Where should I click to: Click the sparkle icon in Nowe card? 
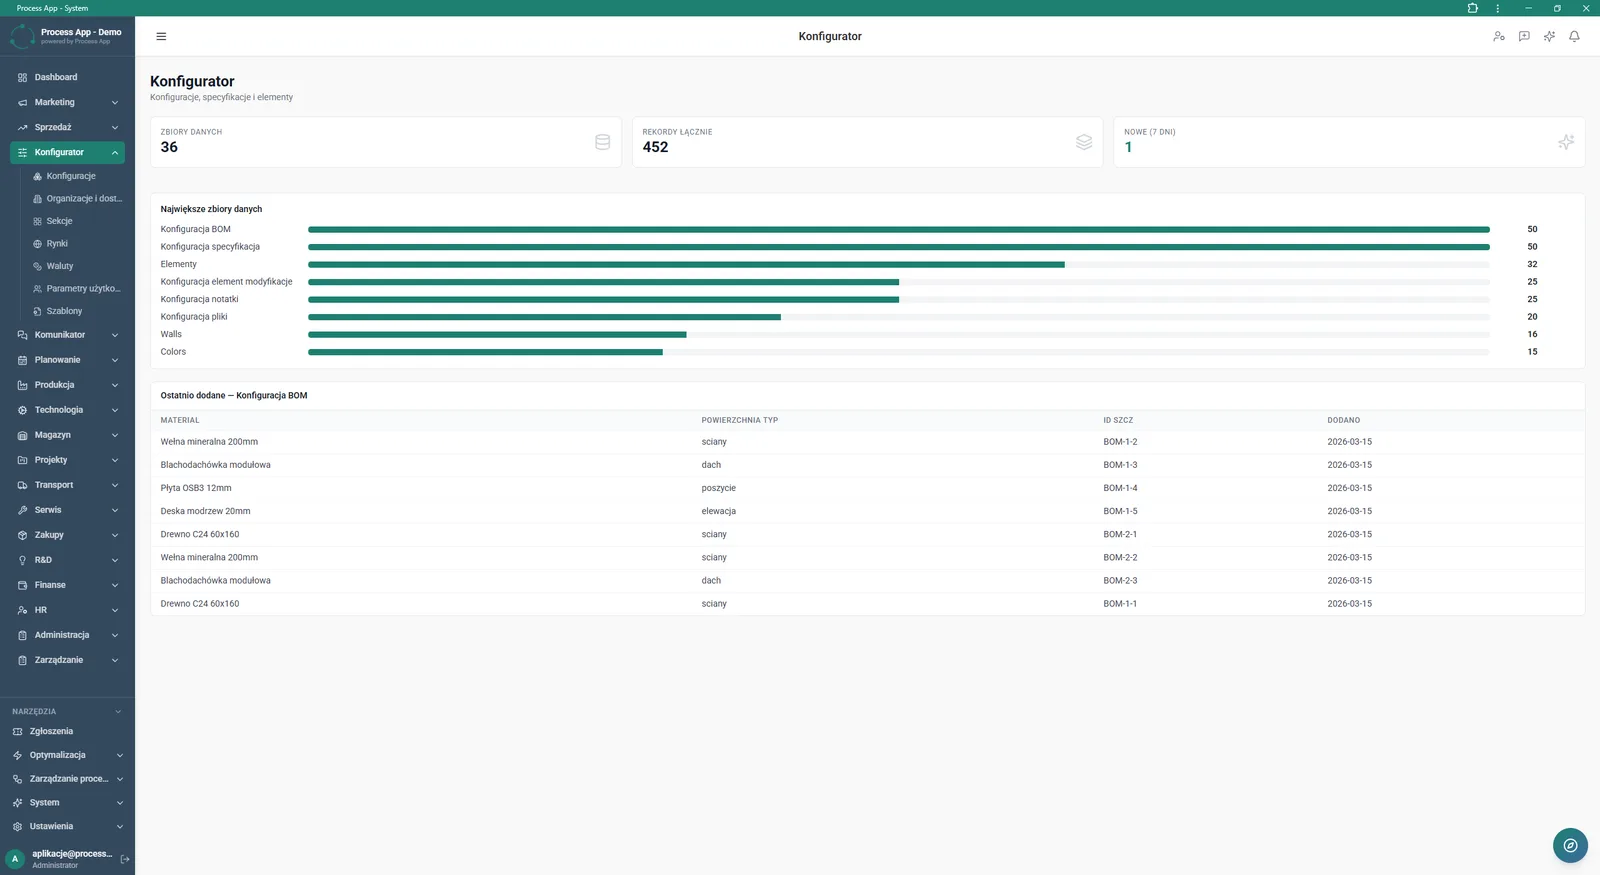coord(1566,142)
